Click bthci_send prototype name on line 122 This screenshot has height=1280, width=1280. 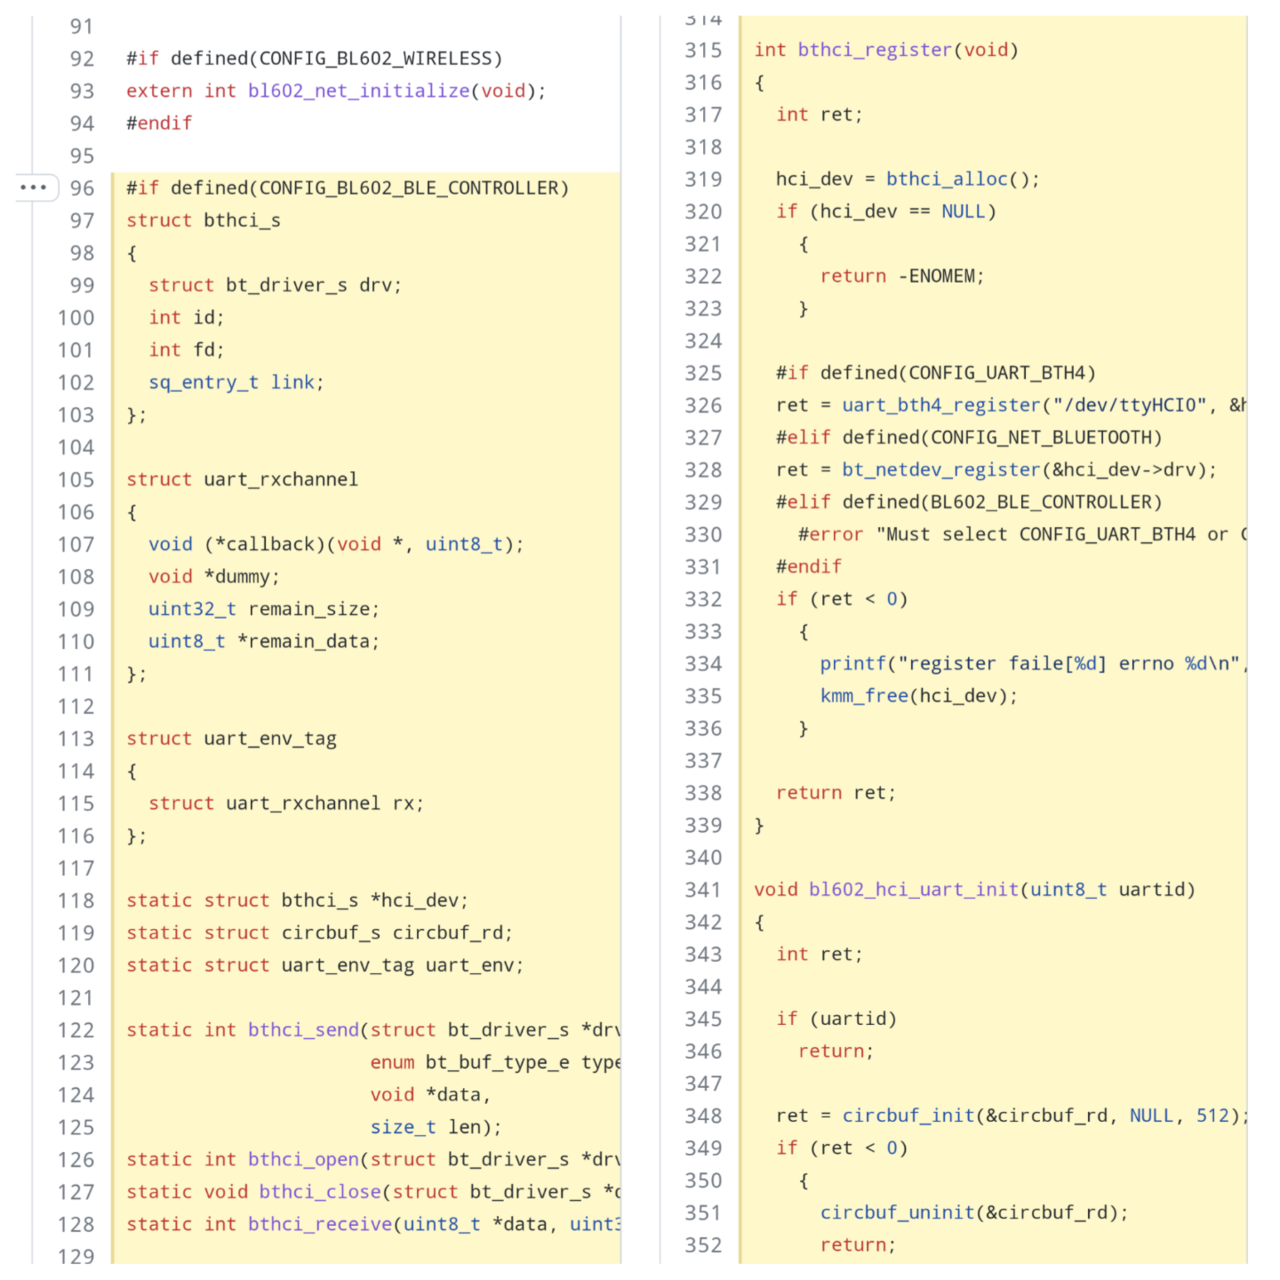(x=303, y=1030)
